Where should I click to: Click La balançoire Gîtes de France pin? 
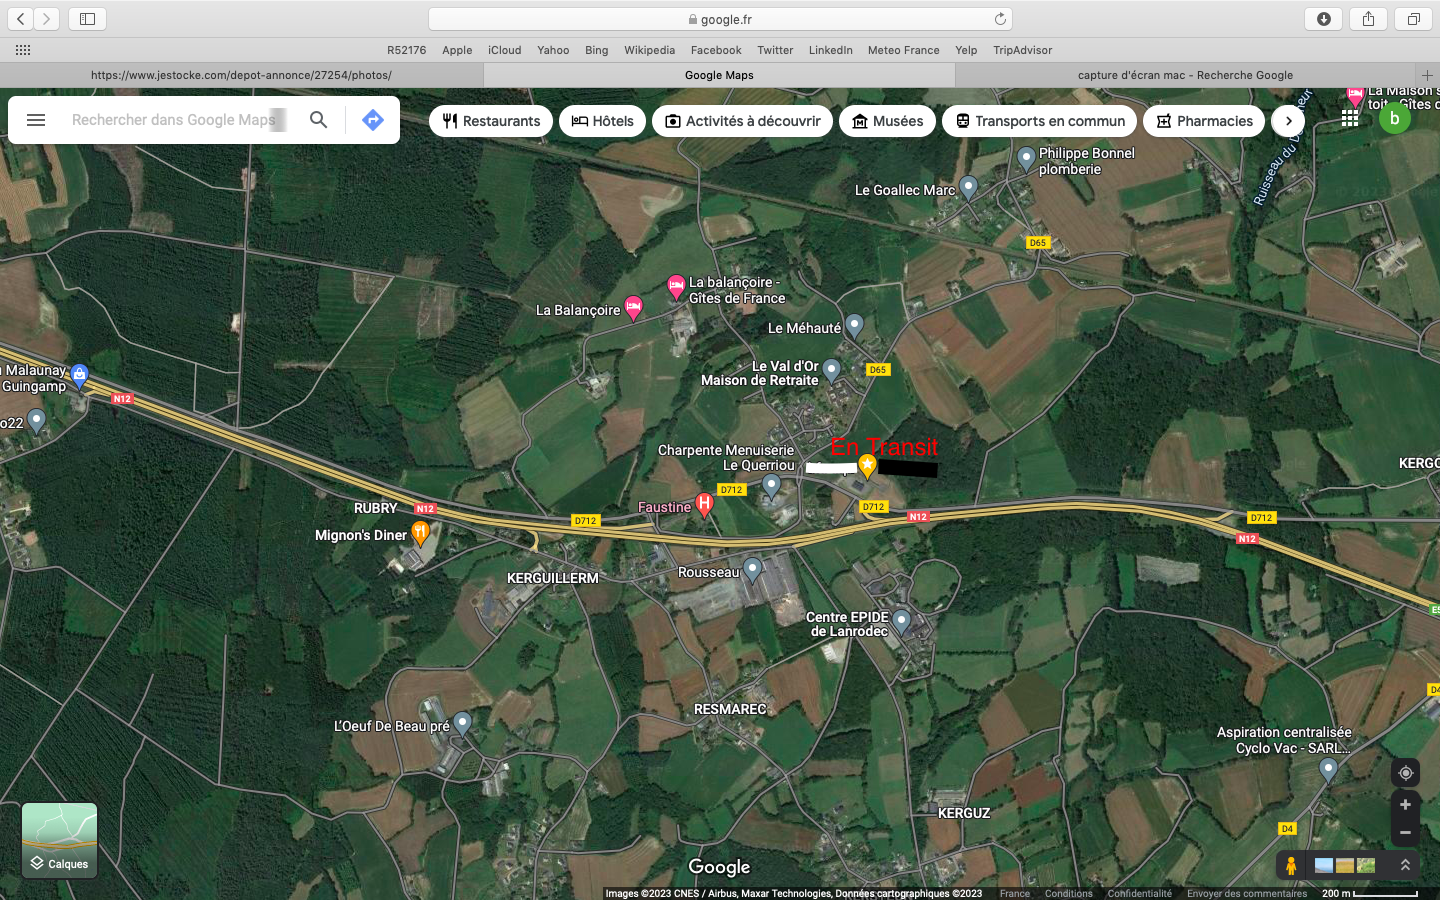coord(676,287)
